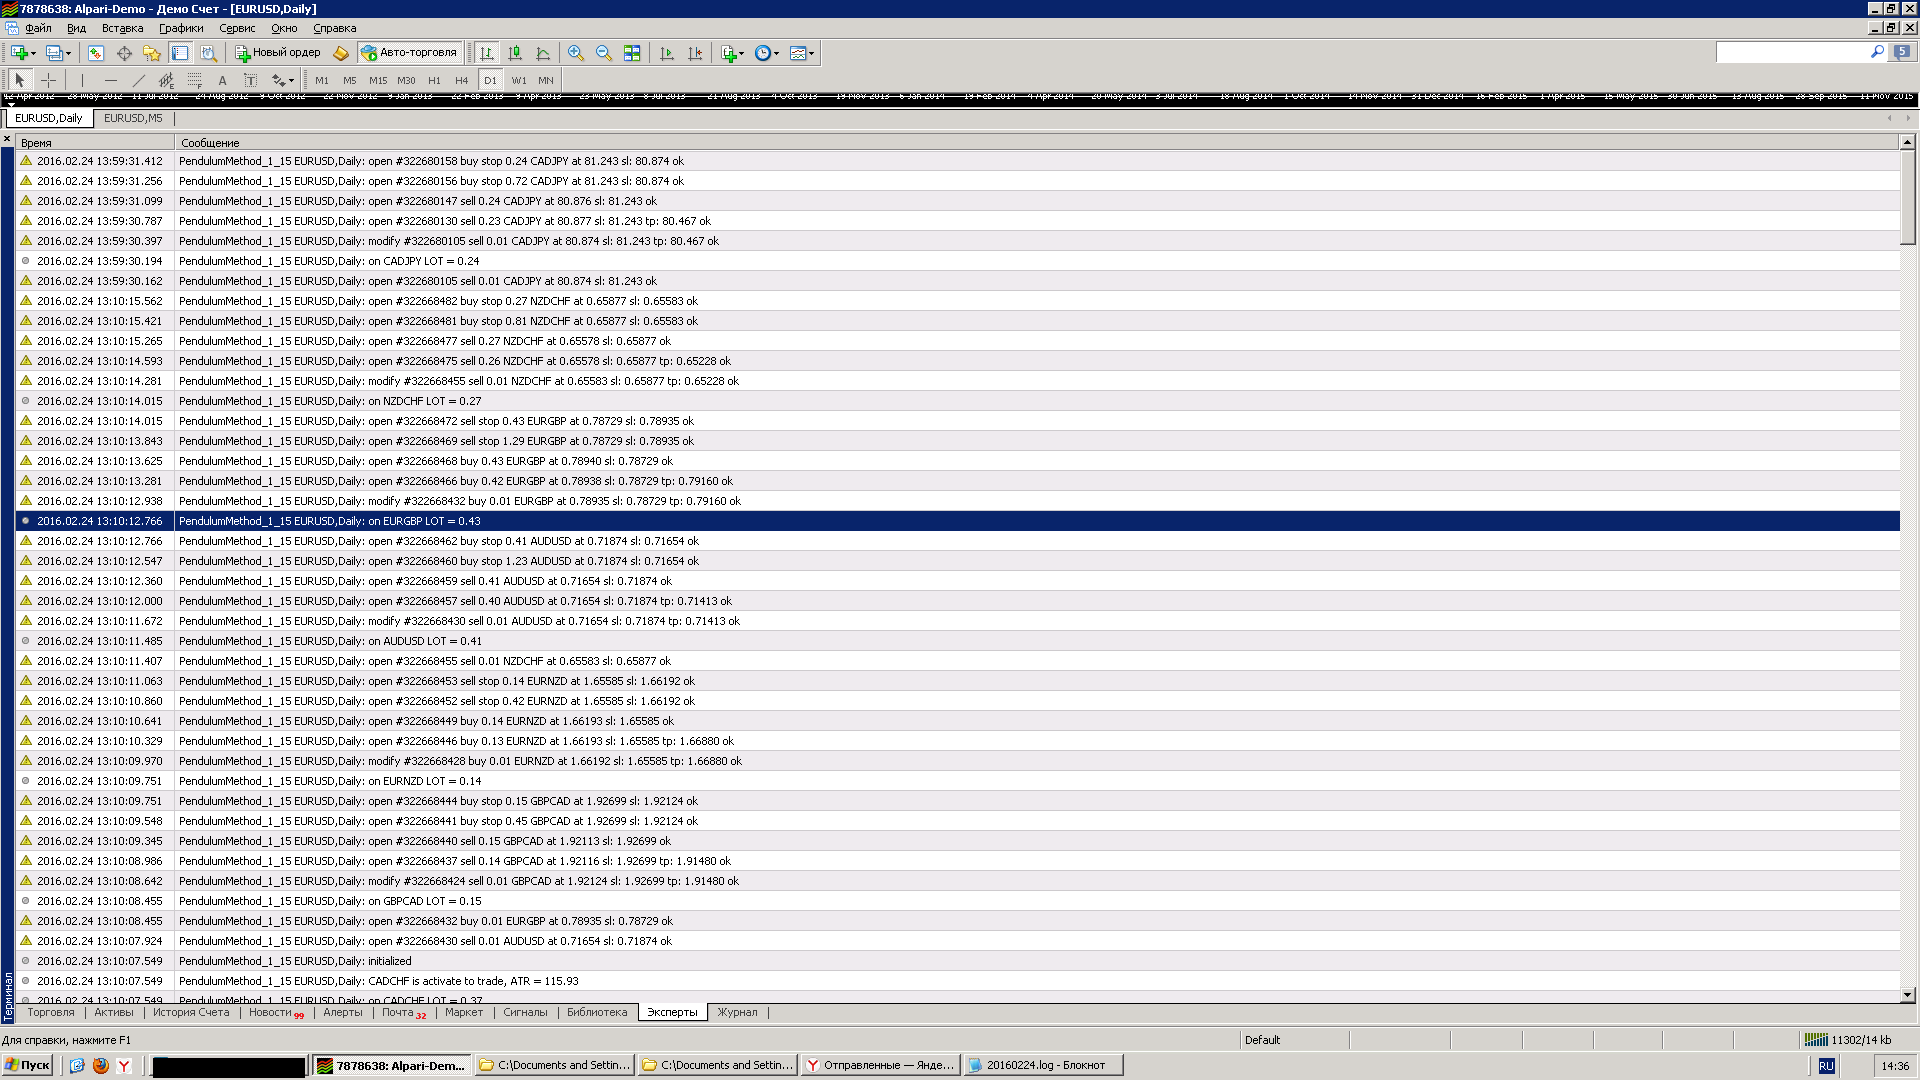The image size is (1920, 1080).
Task: Expand the Profiles dropdown arrow
Action: click(68, 53)
